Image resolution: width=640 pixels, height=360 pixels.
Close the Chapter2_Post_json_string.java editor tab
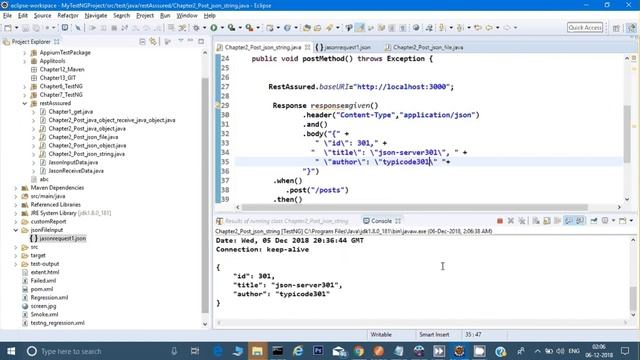[307, 47]
